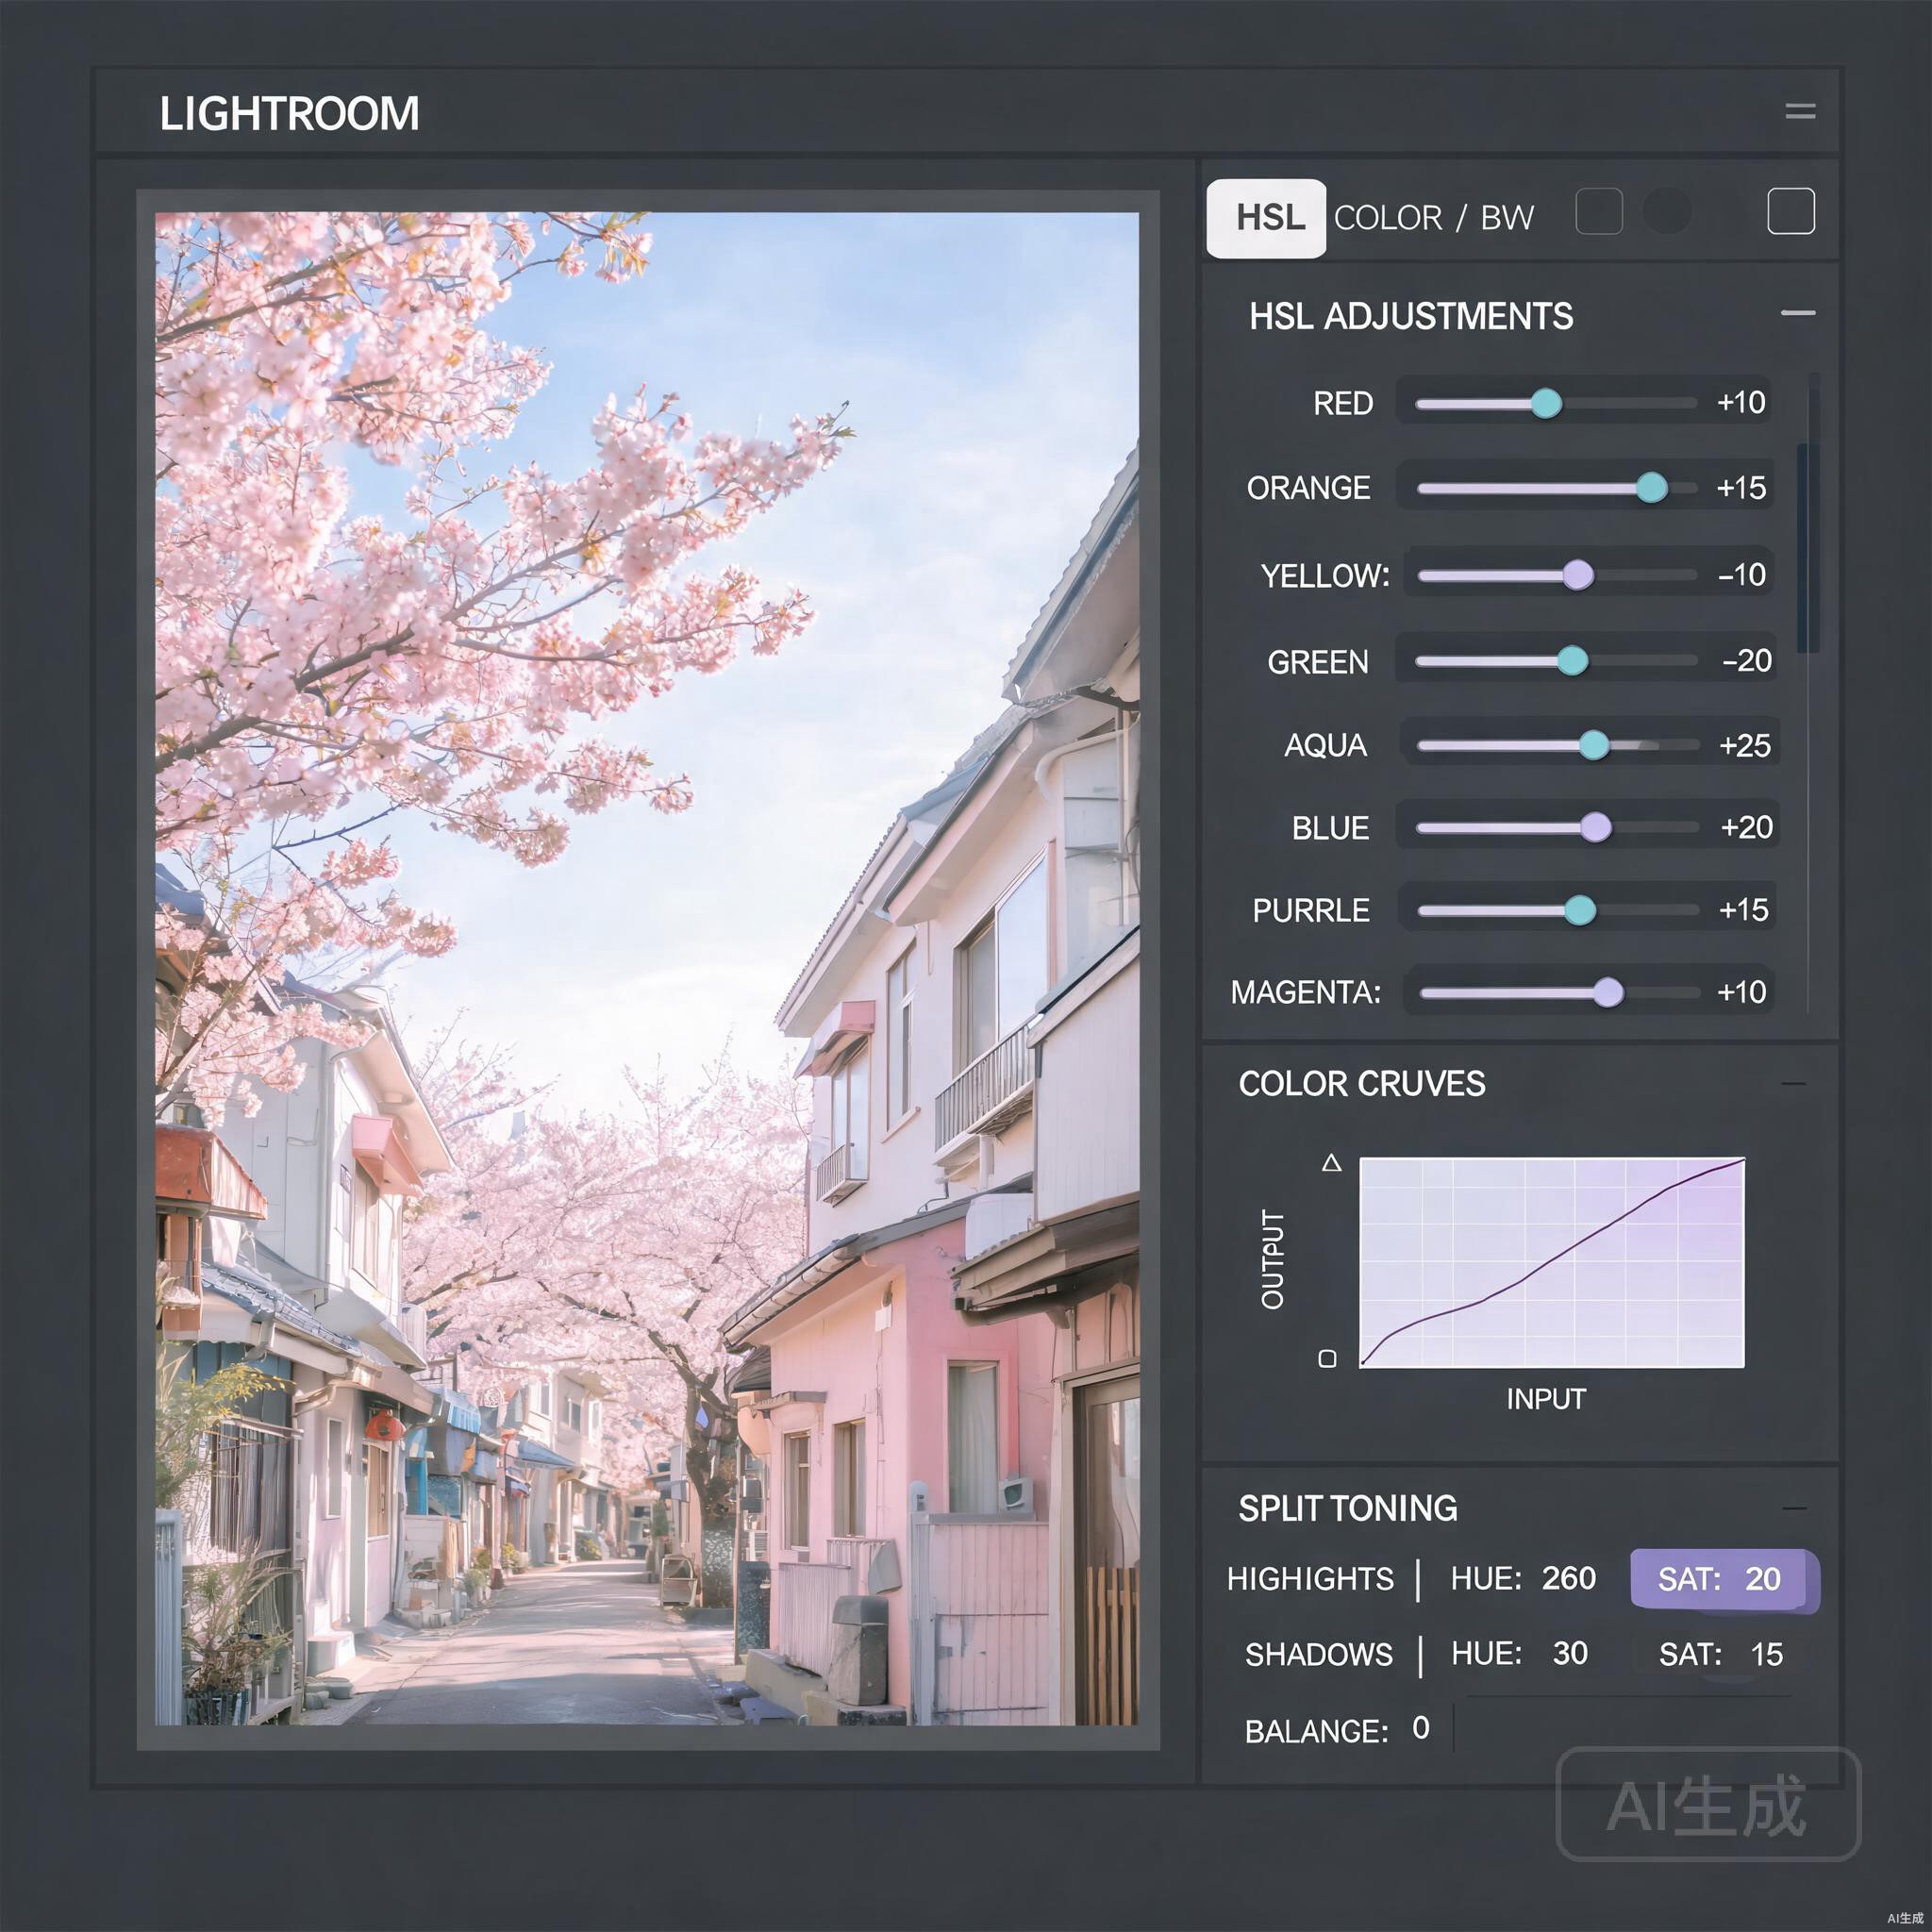Click the small square marker at curve origin

pyautogui.click(x=1327, y=1358)
